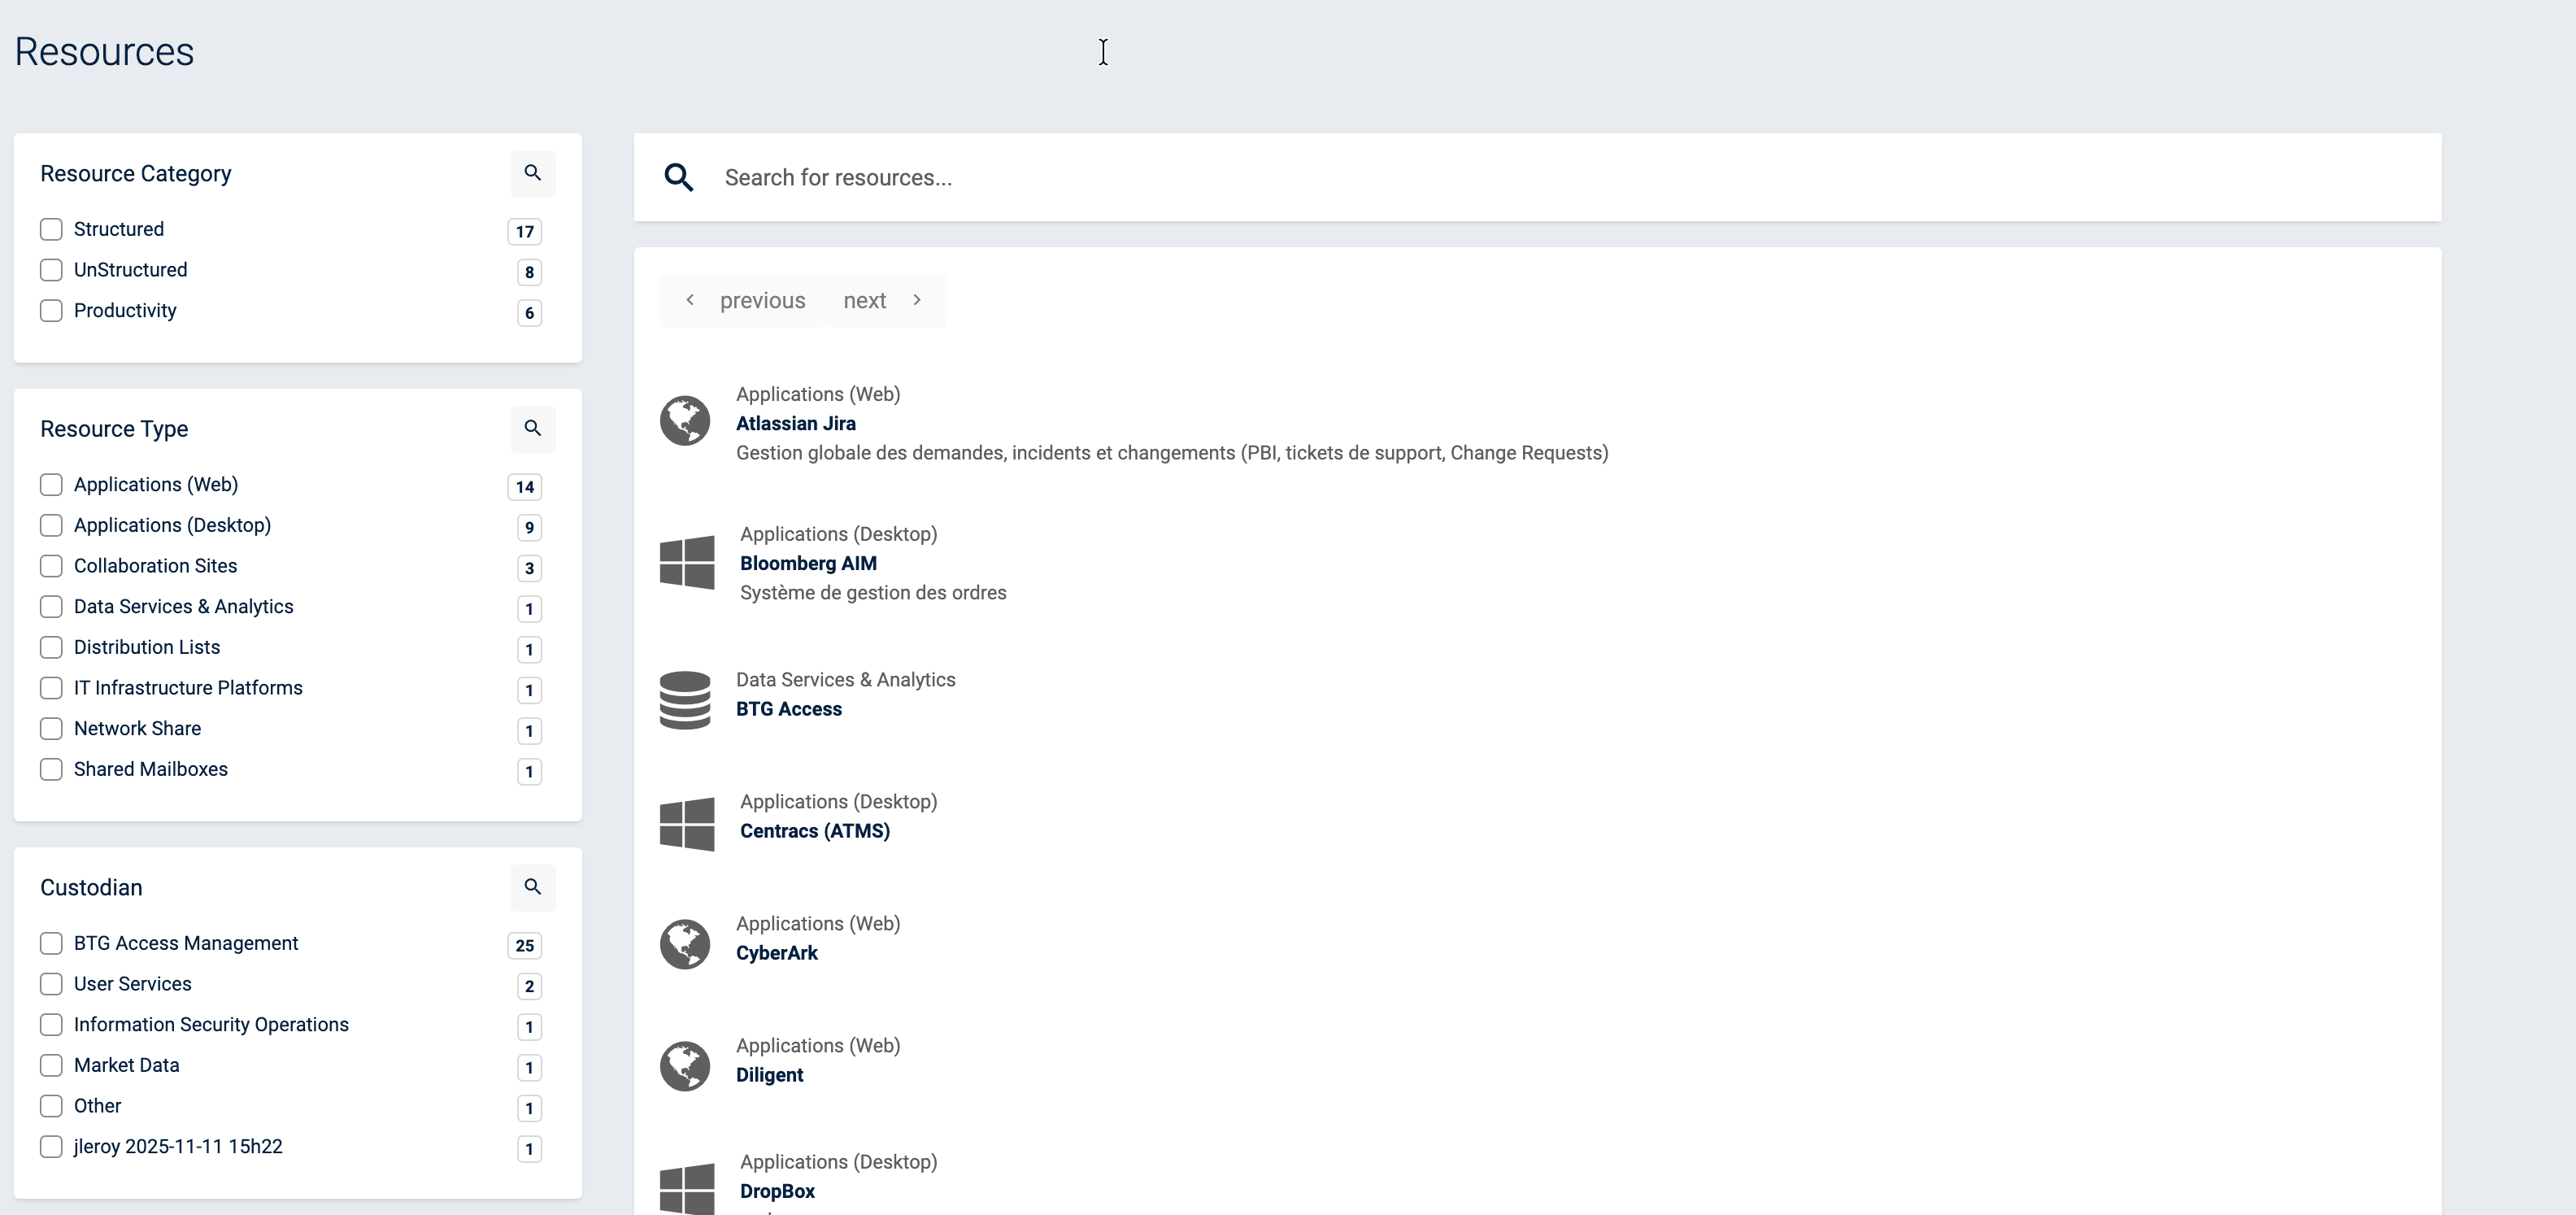
Task: Open the Atlassian Jira resource link
Action: [x=795, y=424]
